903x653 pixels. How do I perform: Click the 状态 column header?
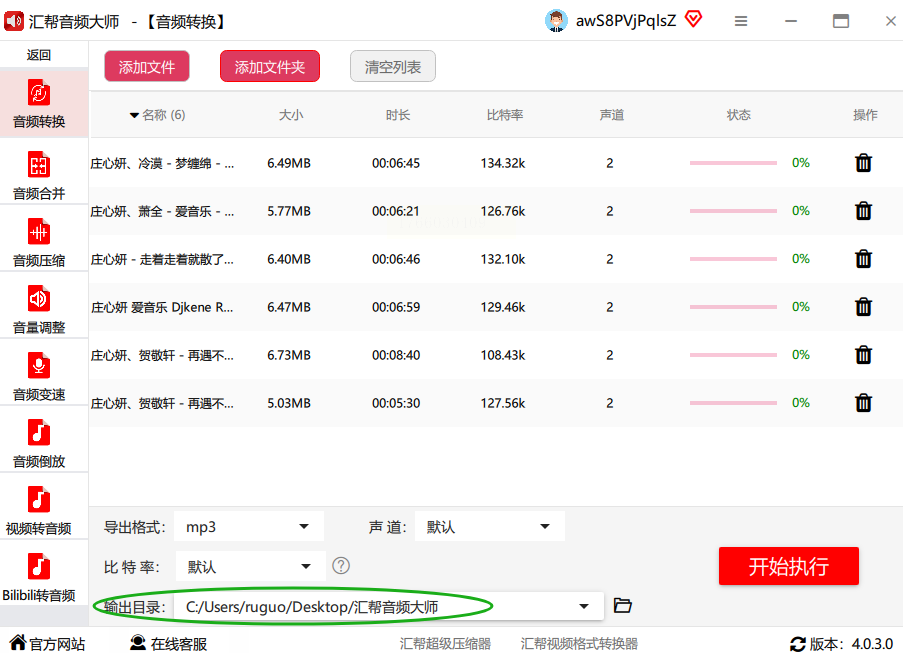point(739,115)
